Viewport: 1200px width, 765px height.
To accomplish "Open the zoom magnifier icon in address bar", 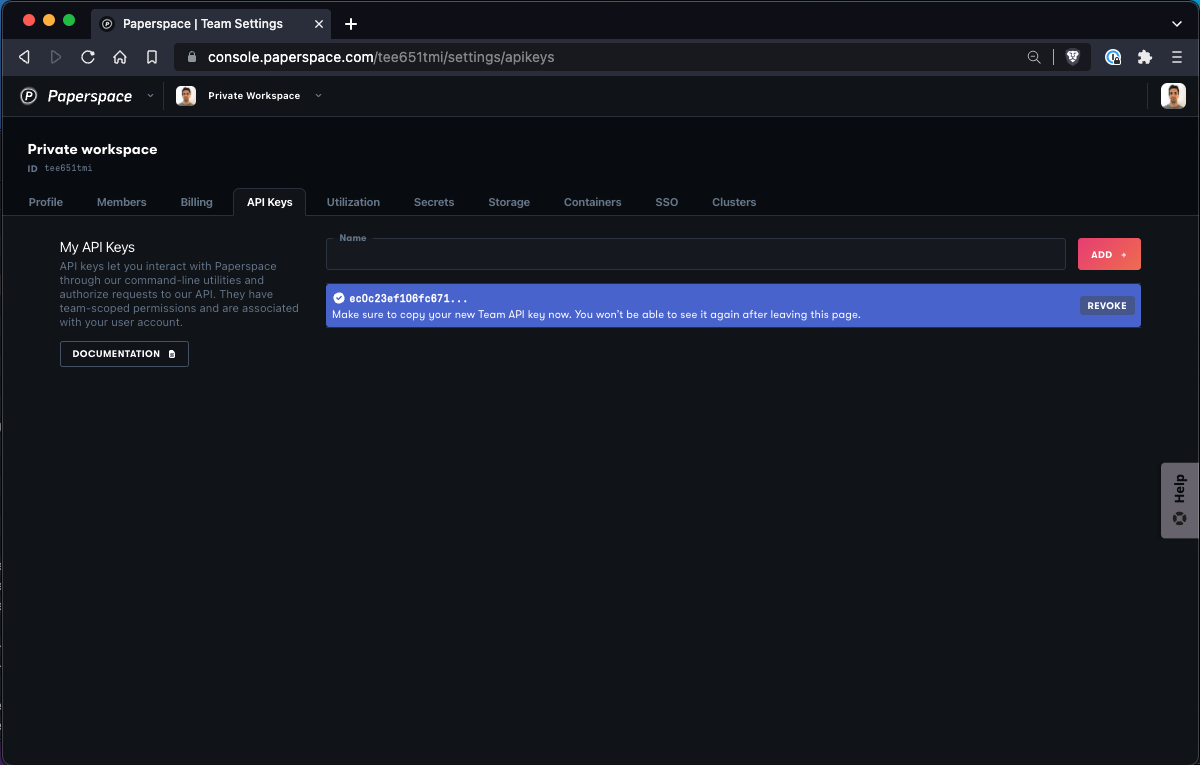I will point(1034,57).
